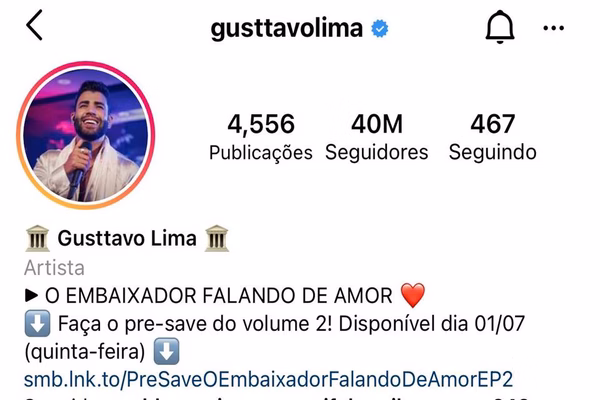Tap the down arrow emoji before Faça

[x=37, y=323]
